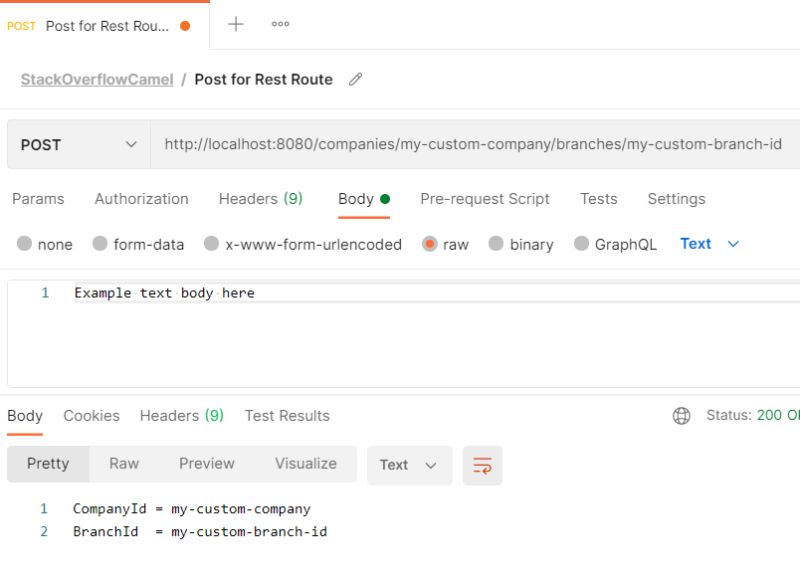Switch response view to Preview
The width and height of the screenshot is (800, 582).
click(x=207, y=463)
